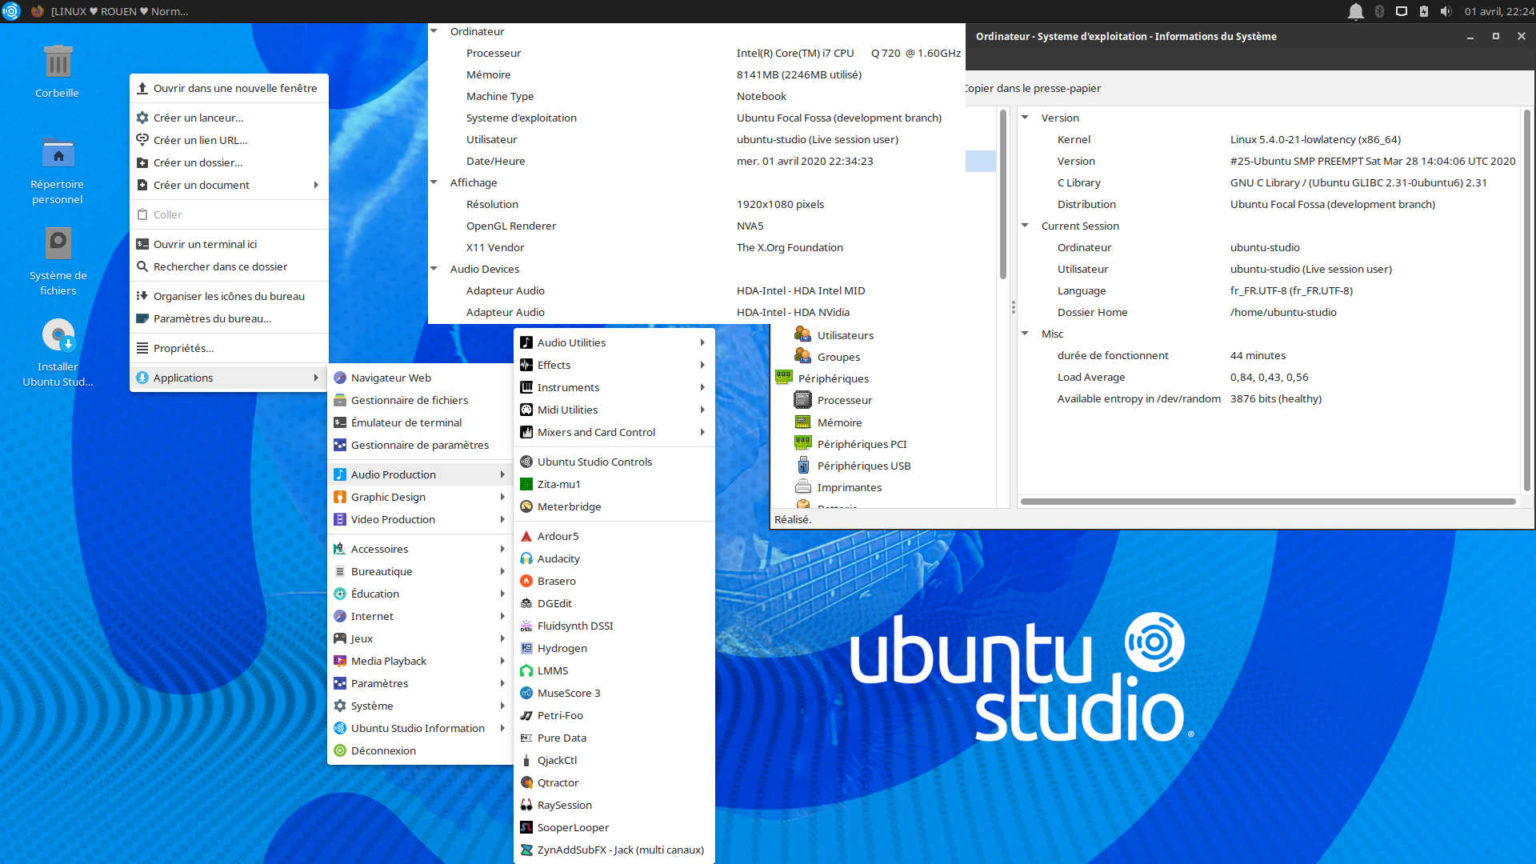Expand the Misc section triangle
This screenshot has width=1536, height=864.
pos(1024,333)
